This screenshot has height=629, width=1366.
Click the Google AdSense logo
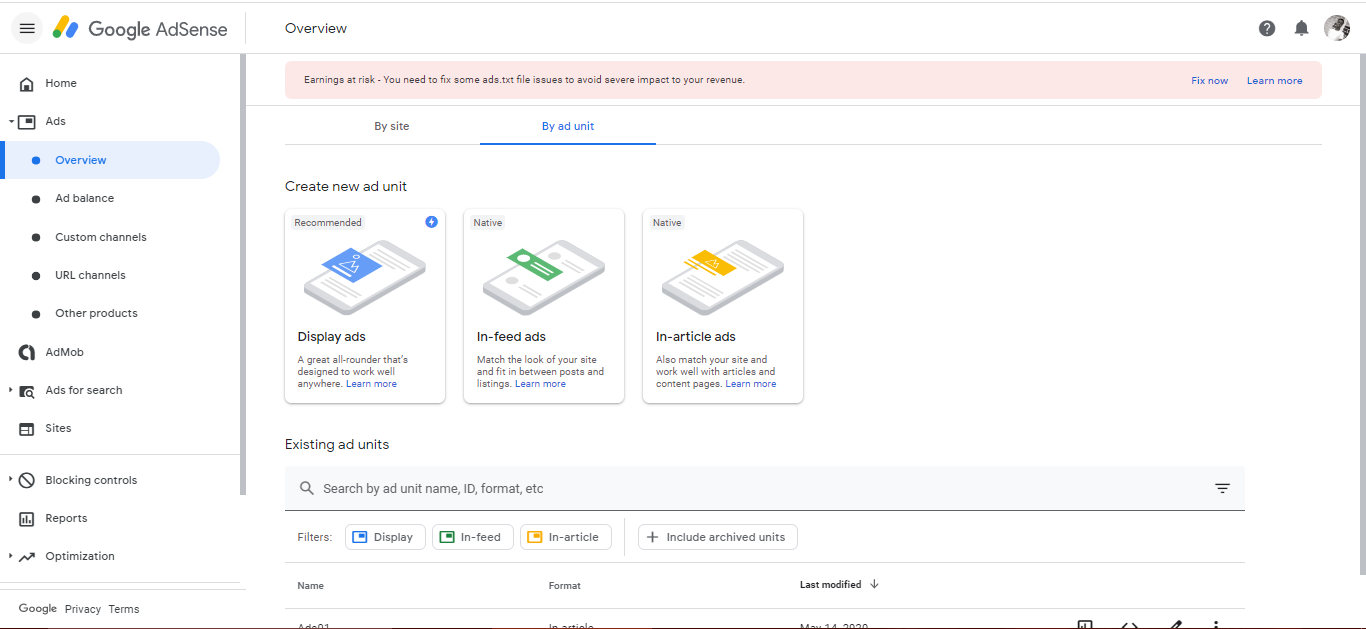point(140,29)
